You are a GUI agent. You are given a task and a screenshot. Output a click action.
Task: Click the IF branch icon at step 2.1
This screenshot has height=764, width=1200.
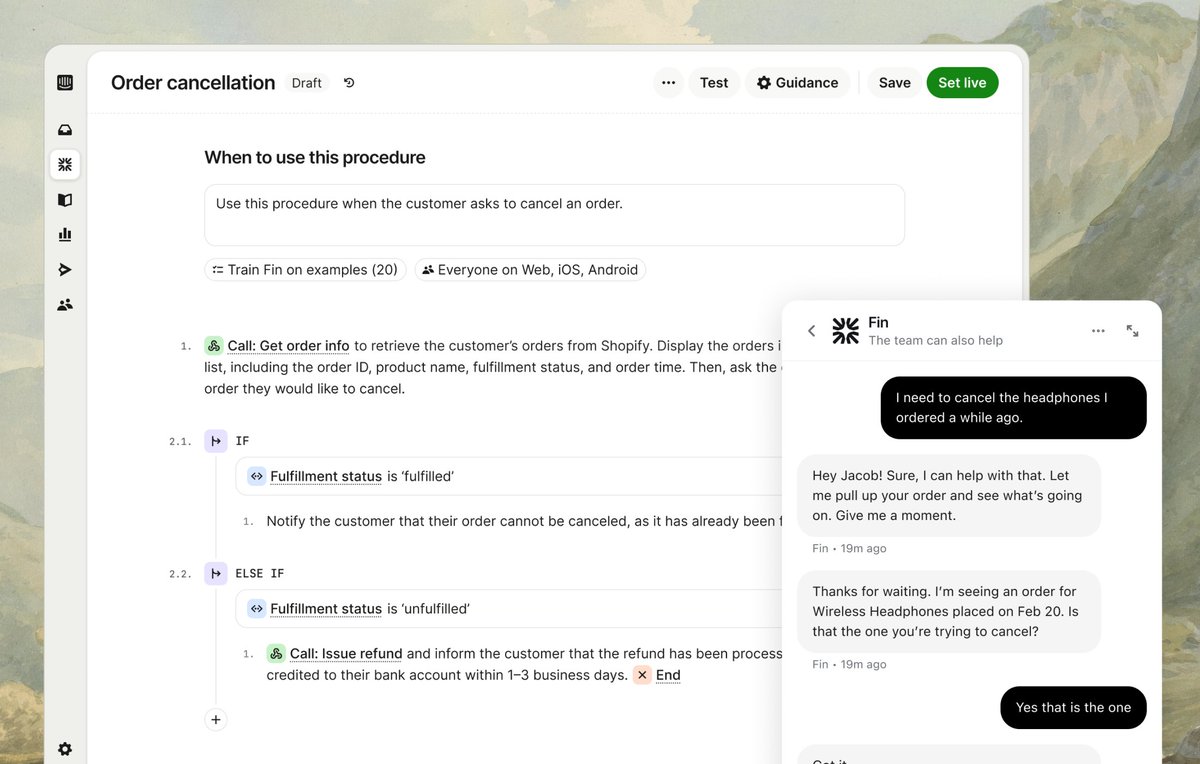[216, 441]
